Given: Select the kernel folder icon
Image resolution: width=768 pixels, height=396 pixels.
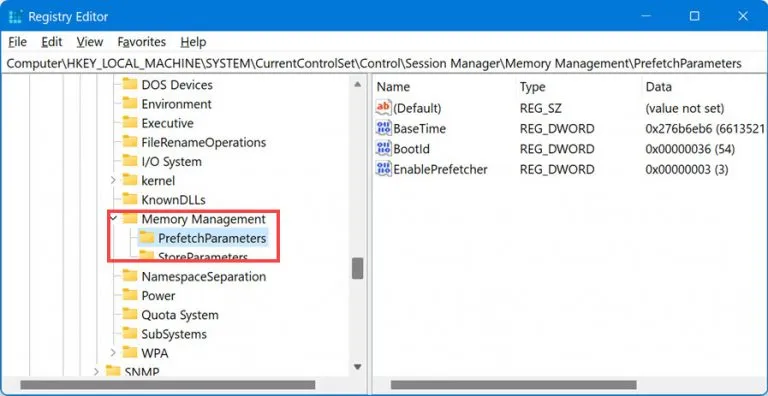Looking at the screenshot, I should pos(130,180).
